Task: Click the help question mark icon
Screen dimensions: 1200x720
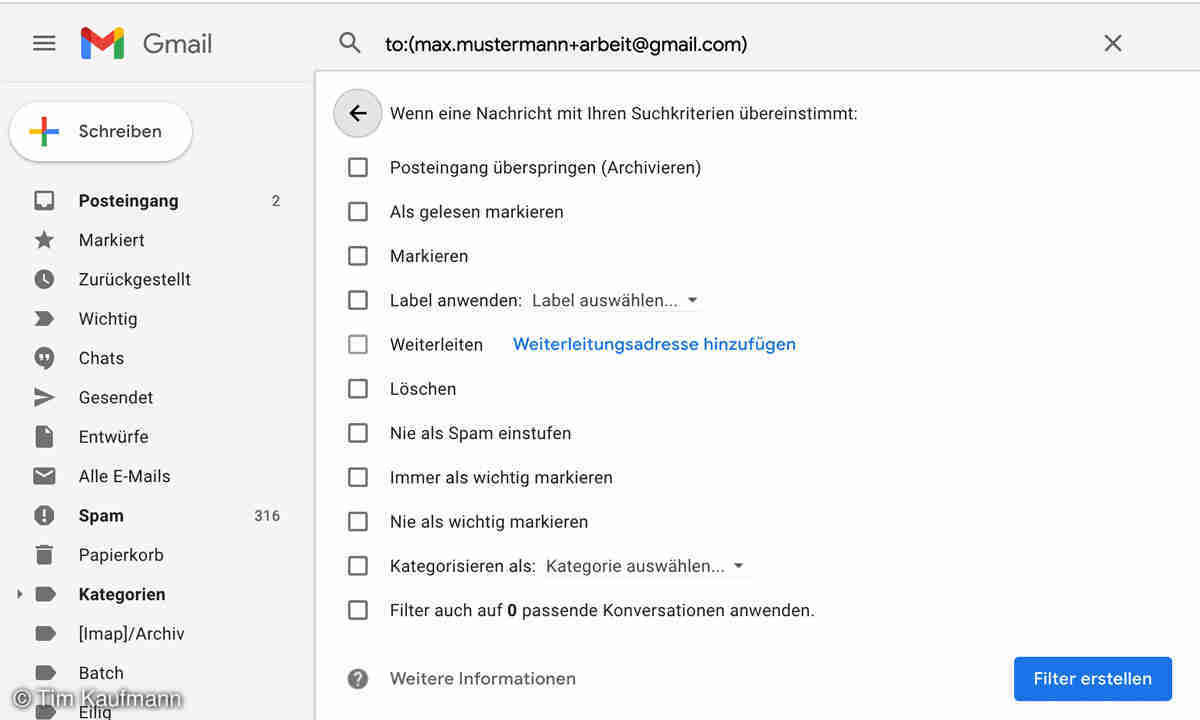Action: coord(358,679)
